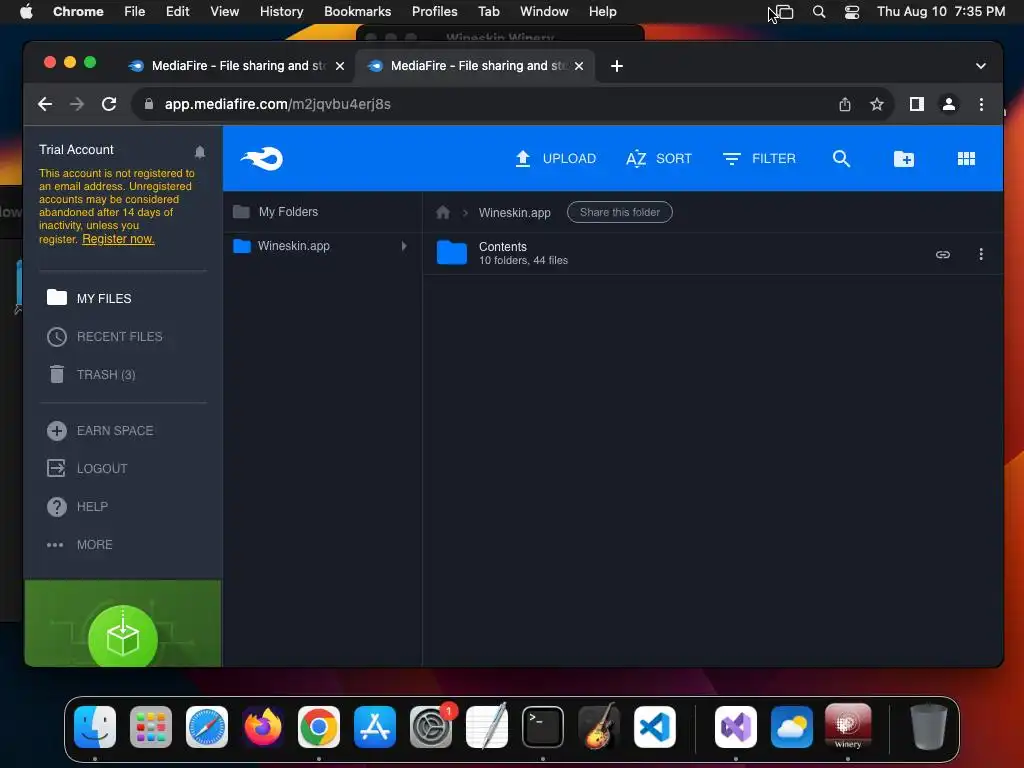This screenshot has width=1024, height=768.
Task: Open the Tab menu
Action: tap(488, 11)
